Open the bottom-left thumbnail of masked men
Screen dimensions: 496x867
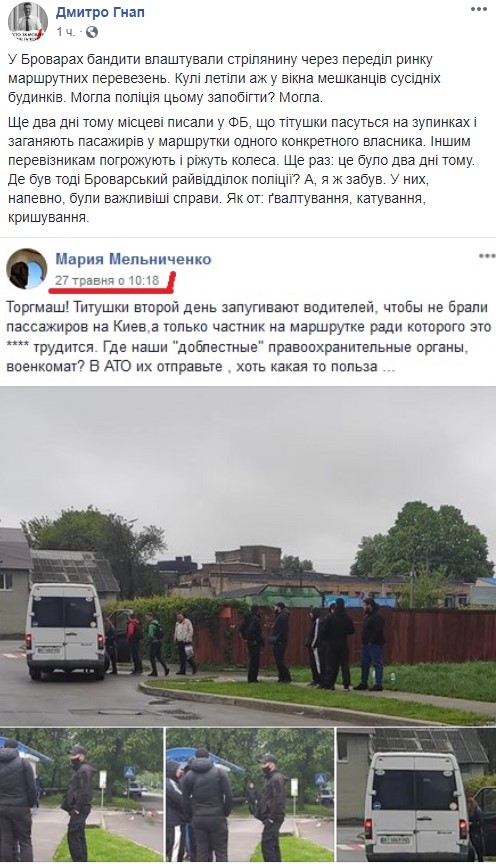[x=81, y=795]
